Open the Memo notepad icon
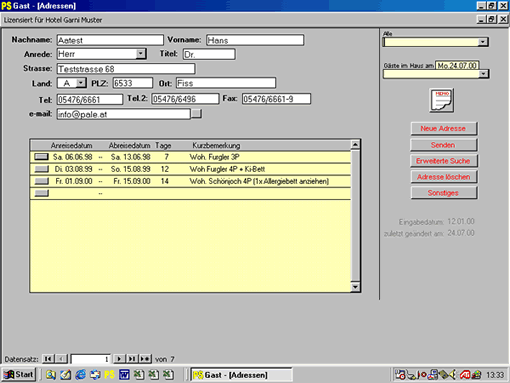This screenshot has height=383, width=510. 441,100
